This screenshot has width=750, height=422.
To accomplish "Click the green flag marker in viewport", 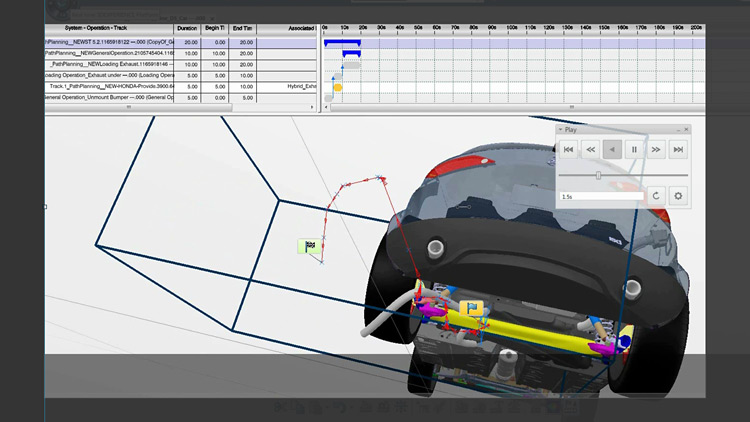I will pyautogui.click(x=309, y=246).
